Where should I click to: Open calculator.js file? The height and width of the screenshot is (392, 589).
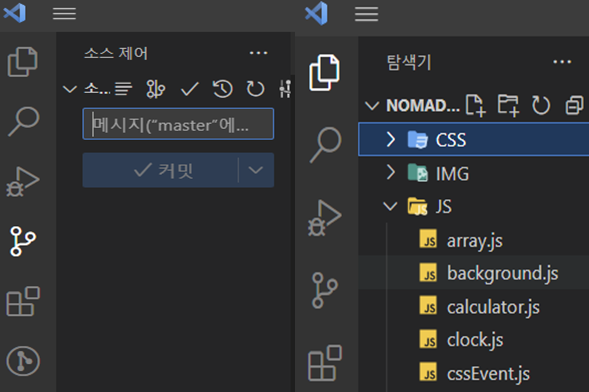[x=474, y=306]
